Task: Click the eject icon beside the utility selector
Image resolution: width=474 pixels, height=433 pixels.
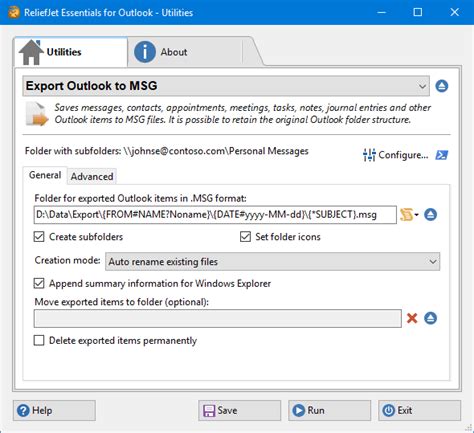Action: (x=442, y=86)
